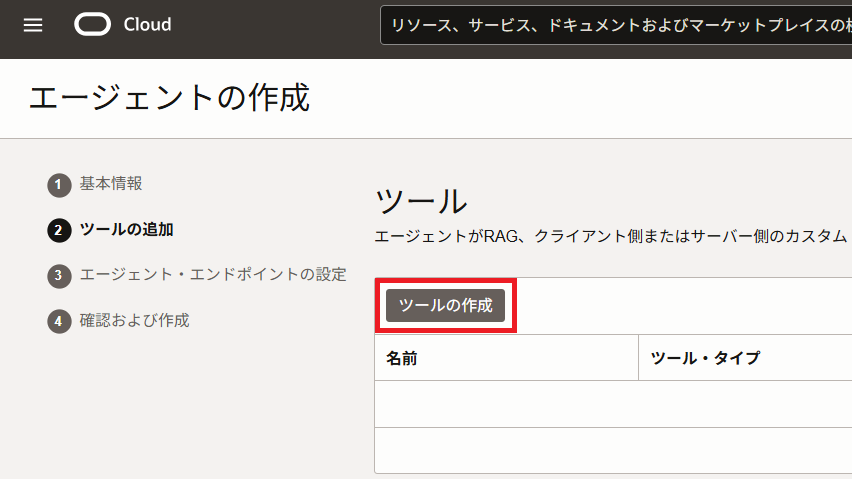
Task: Open the hamburger navigation menu
Action: pos(33,25)
